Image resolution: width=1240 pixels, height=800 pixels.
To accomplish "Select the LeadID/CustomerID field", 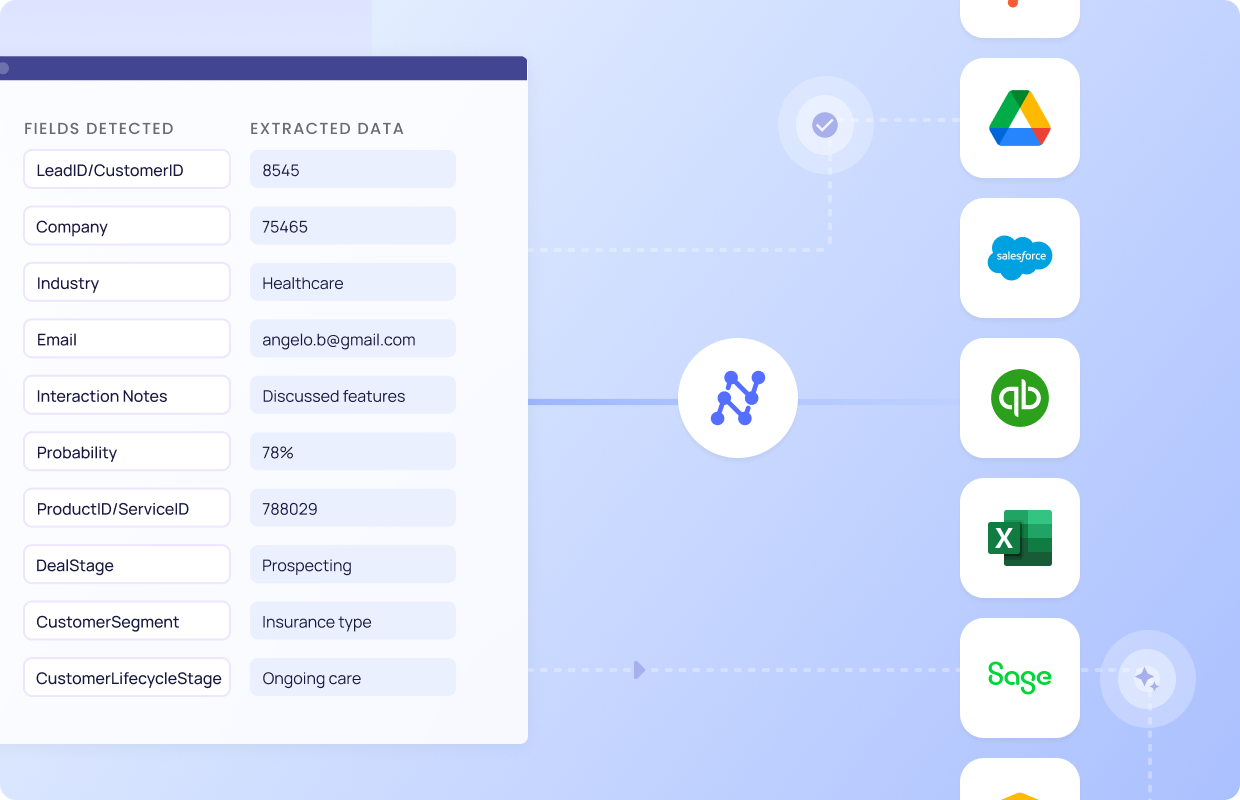I will [x=127, y=169].
